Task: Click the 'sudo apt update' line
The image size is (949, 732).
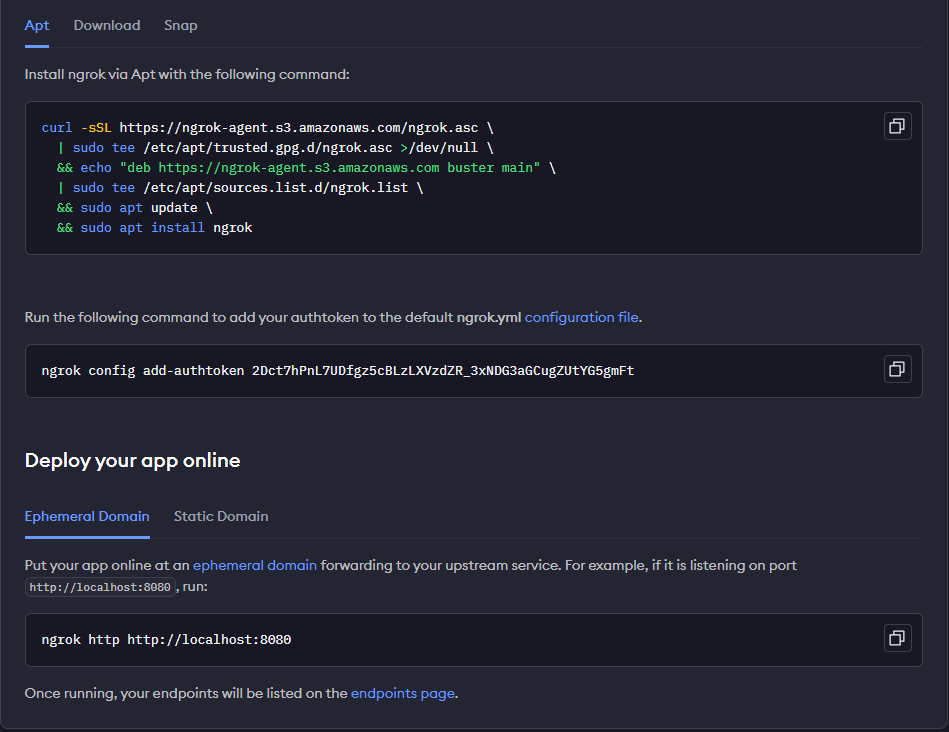Action: pyautogui.click(x=134, y=208)
